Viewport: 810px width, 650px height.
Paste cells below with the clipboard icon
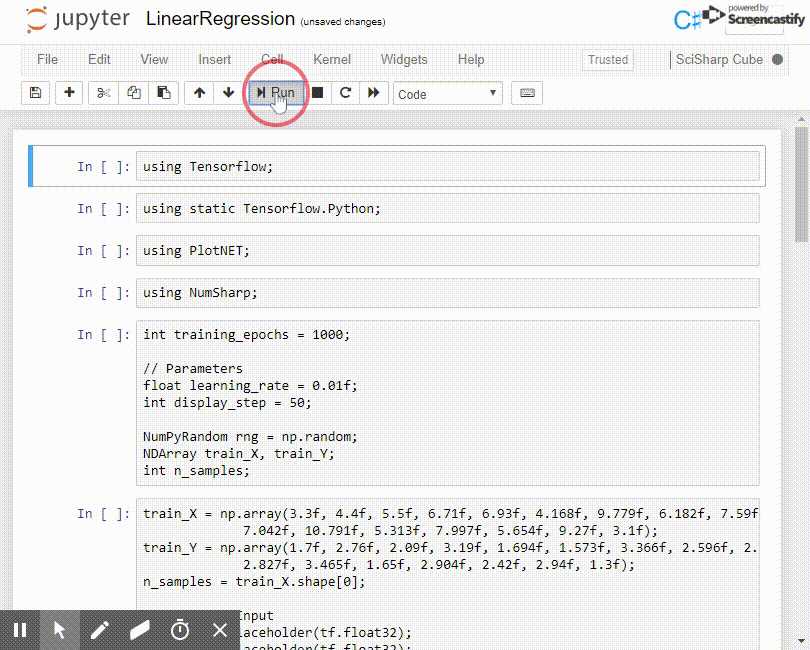(164, 93)
